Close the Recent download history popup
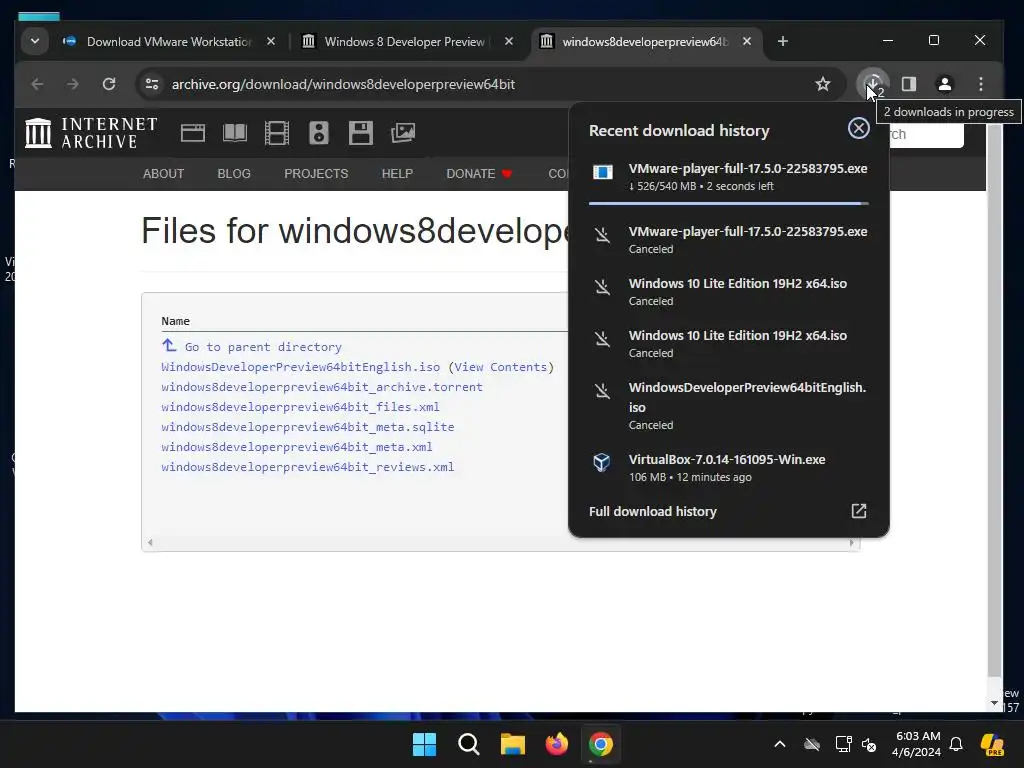The width and height of the screenshot is (1024, 768). pos(858,128)
